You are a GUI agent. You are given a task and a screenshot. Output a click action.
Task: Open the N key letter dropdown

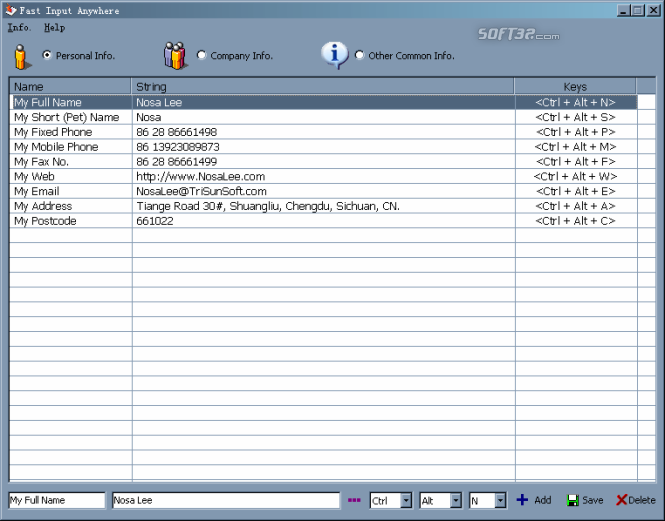(x=500, y=501)
